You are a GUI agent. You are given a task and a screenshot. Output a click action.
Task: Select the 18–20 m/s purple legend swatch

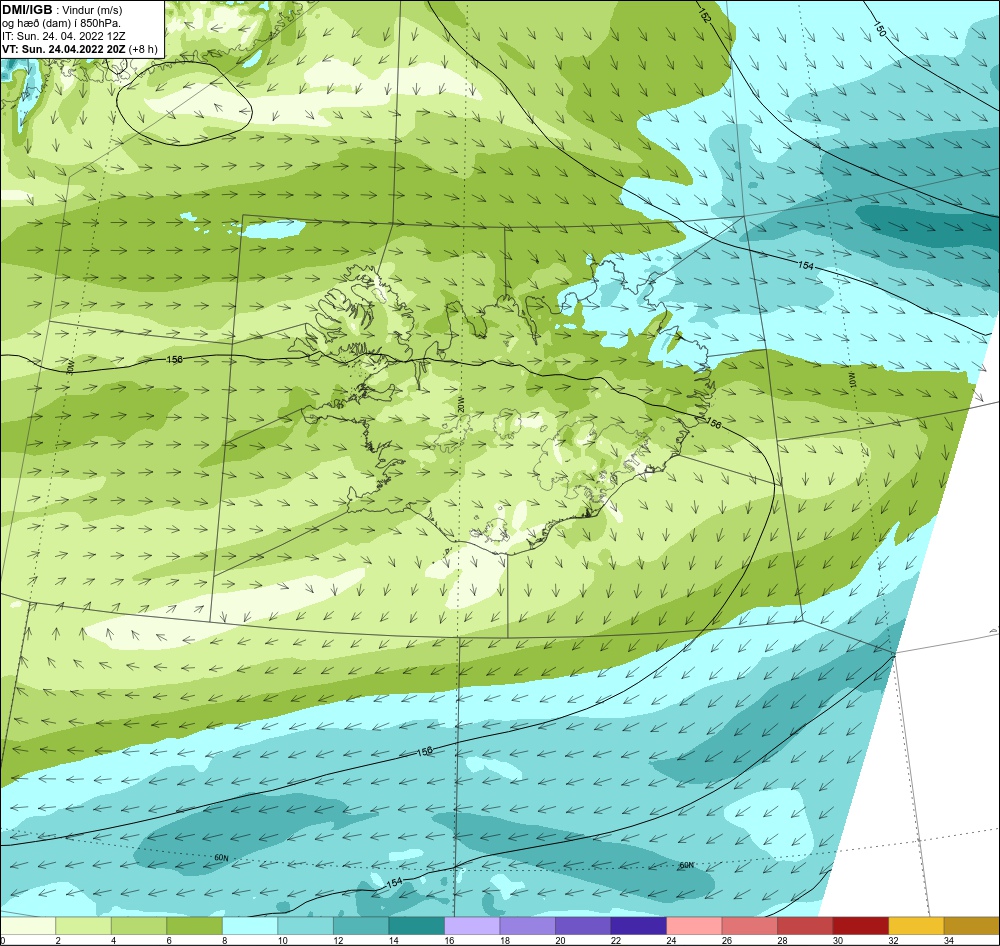527,926
